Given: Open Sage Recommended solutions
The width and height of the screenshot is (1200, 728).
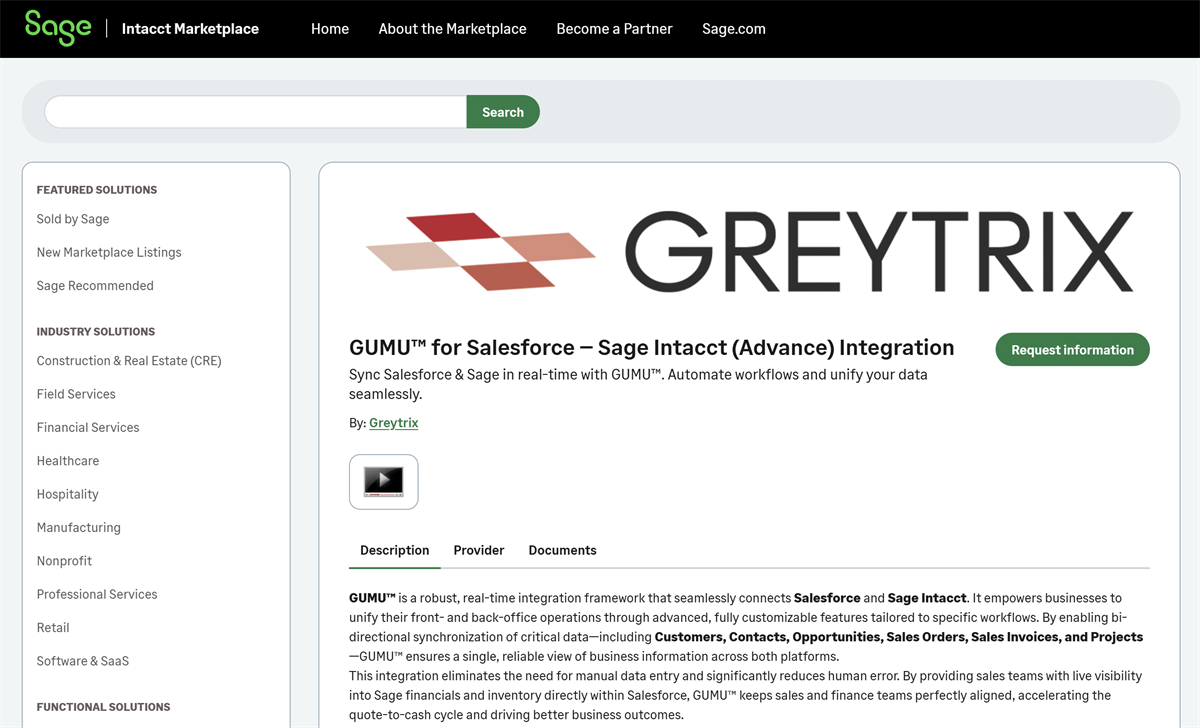Looking at the screenshot, I should [x=95, y=286].
